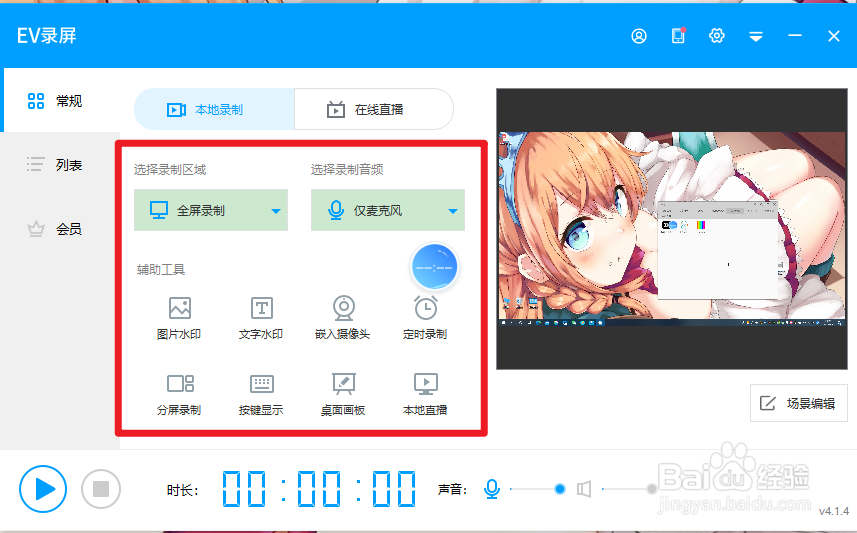Image resolution: width=857 pixels, height=533 pixels.
Task: Open the 本地直播 tool
Action: (425, 394)
